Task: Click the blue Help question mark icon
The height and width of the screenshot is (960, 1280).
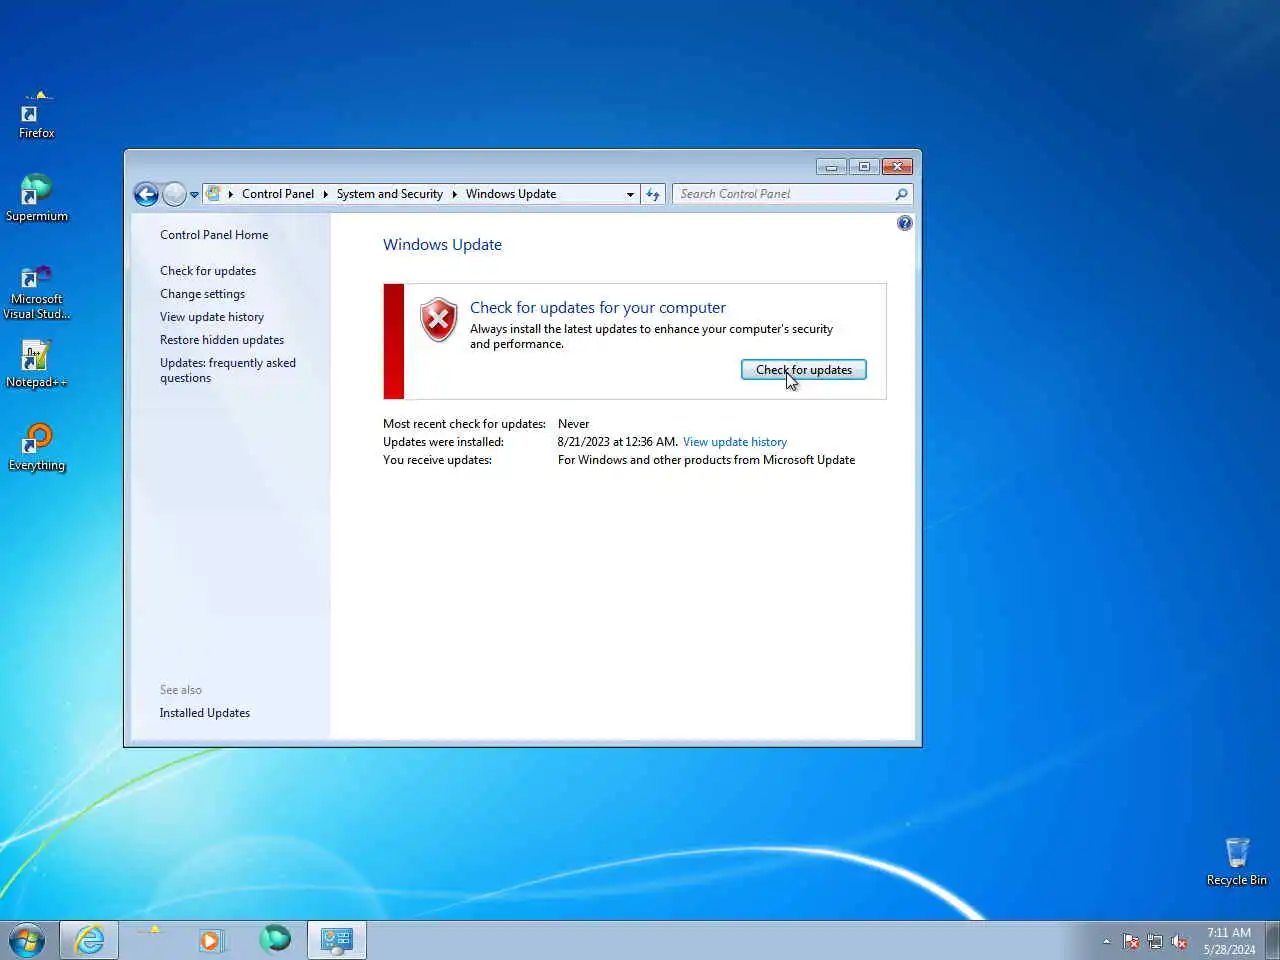Action: click(905, 223)
